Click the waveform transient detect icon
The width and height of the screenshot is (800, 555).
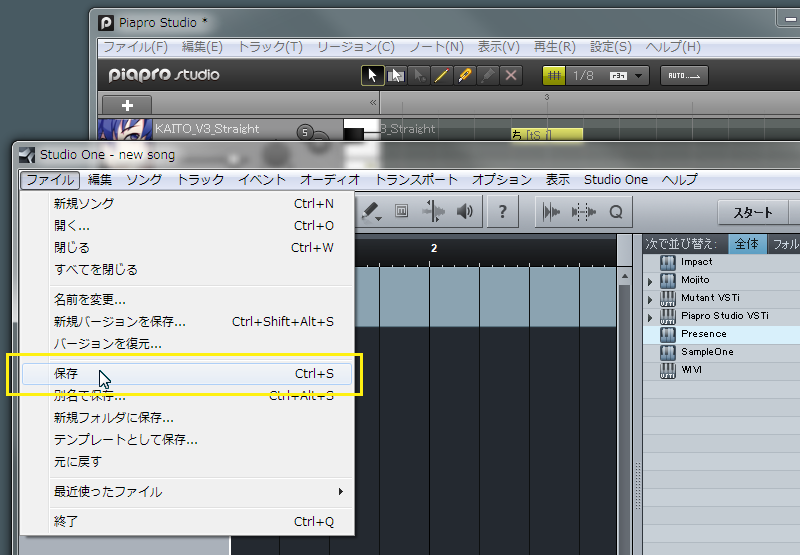click(x=551, y=212)
